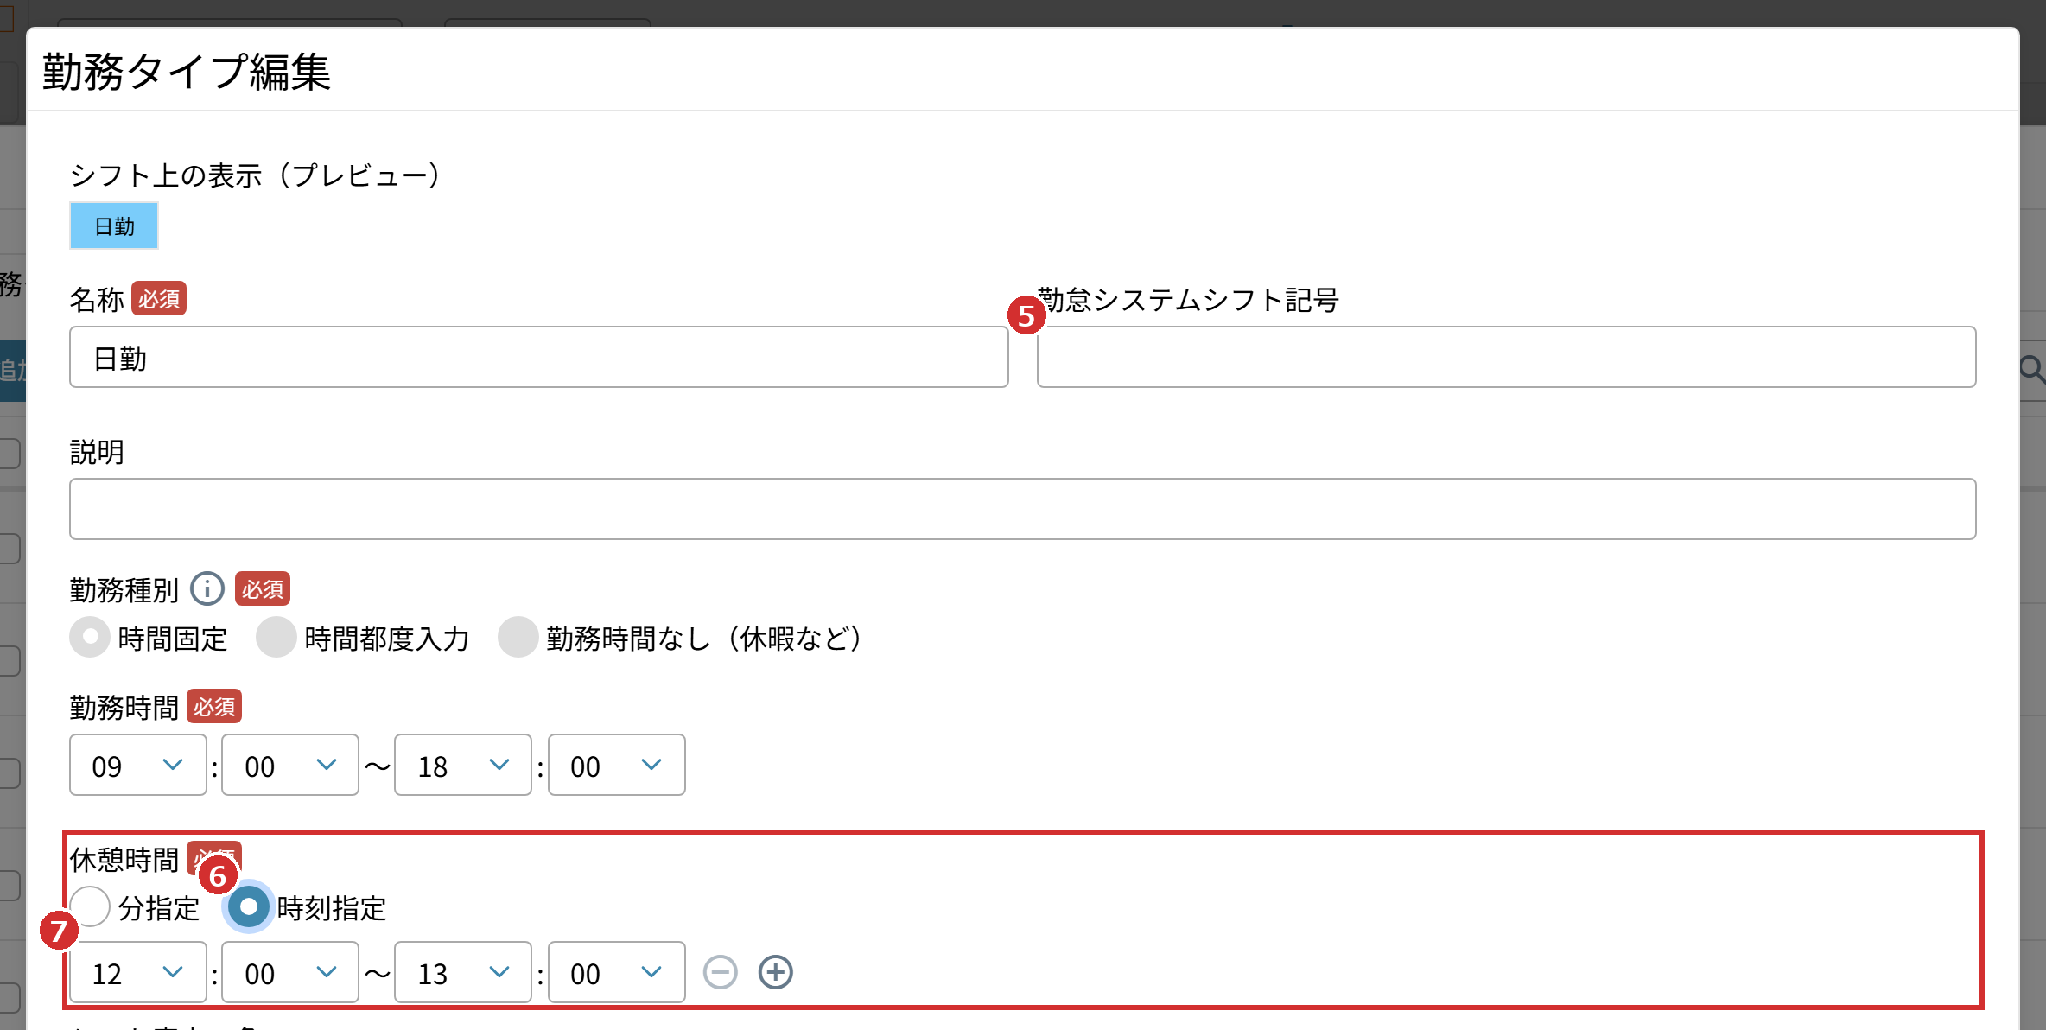Select the 時間都度入力 radio button

tap(276, 637)
